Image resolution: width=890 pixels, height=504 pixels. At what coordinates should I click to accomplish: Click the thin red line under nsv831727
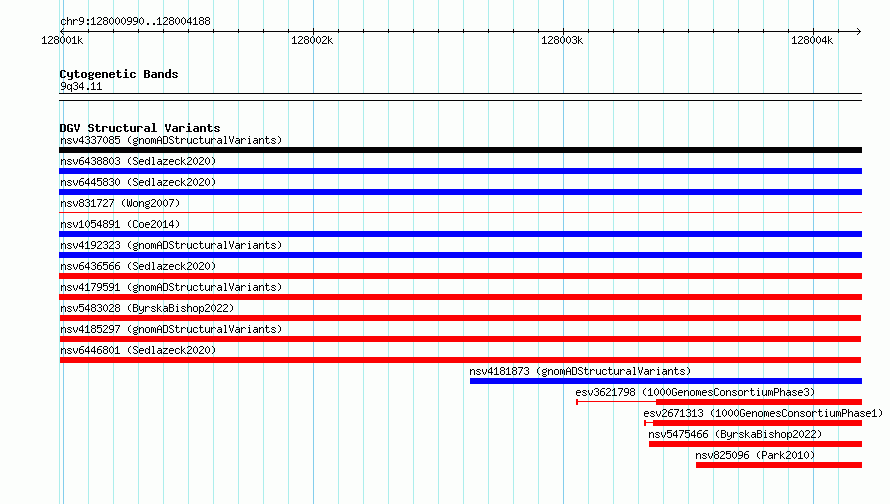click(x=460, y=212)
